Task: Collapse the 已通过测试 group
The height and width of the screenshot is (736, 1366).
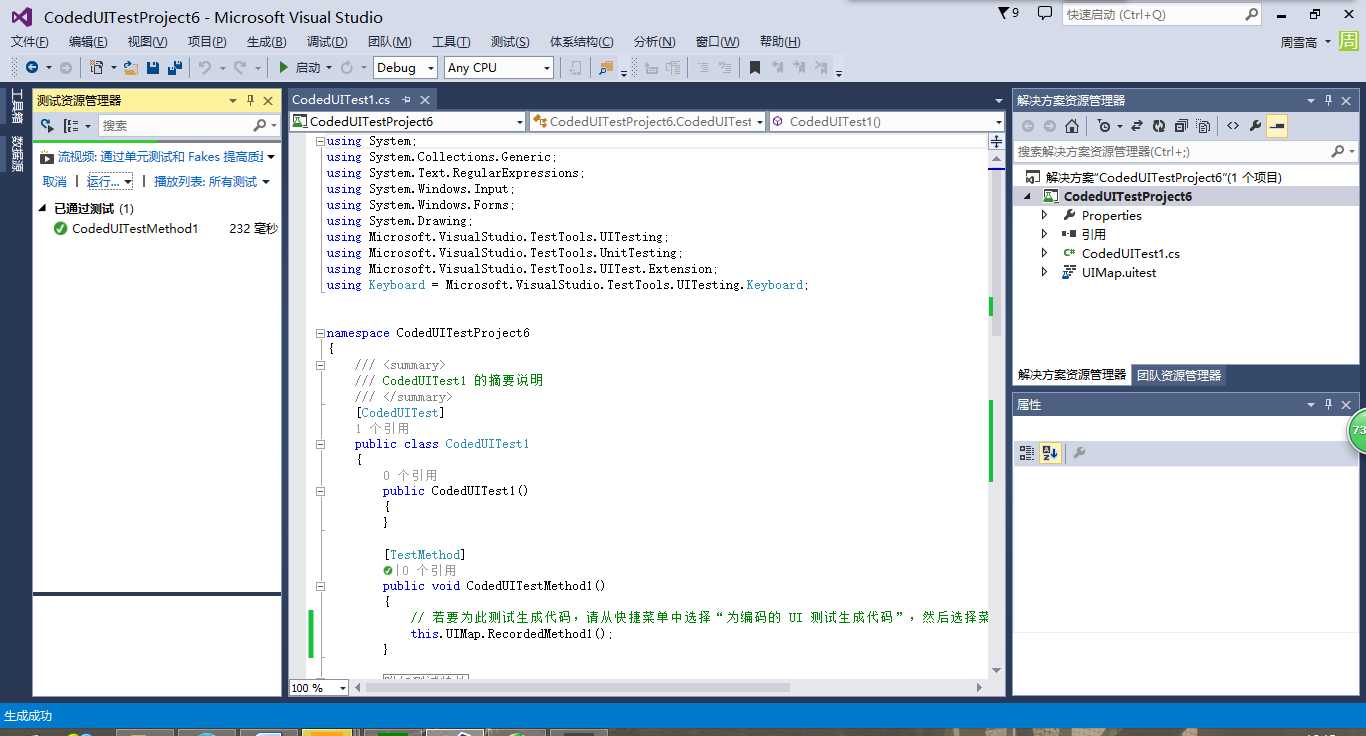Action: 43,208
